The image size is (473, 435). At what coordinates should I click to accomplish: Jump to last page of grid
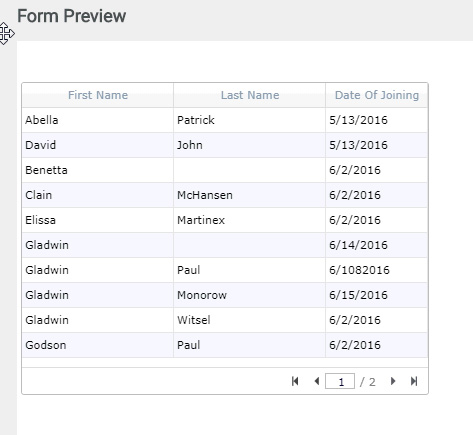tap(414, 381)
